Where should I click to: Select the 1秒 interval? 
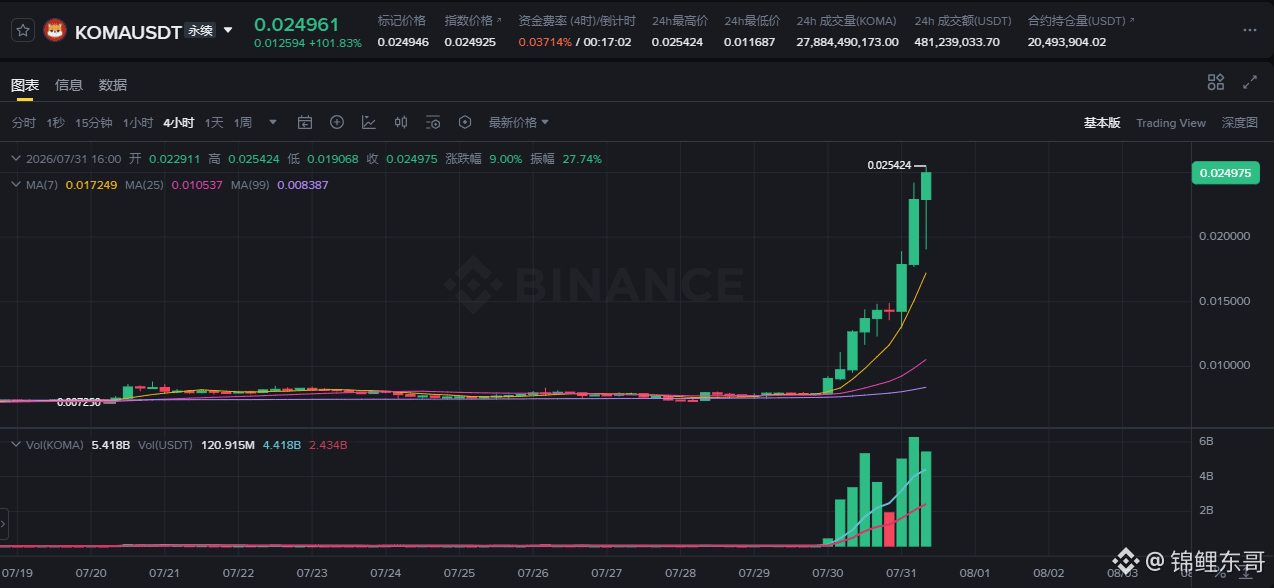tap(55, 123)
